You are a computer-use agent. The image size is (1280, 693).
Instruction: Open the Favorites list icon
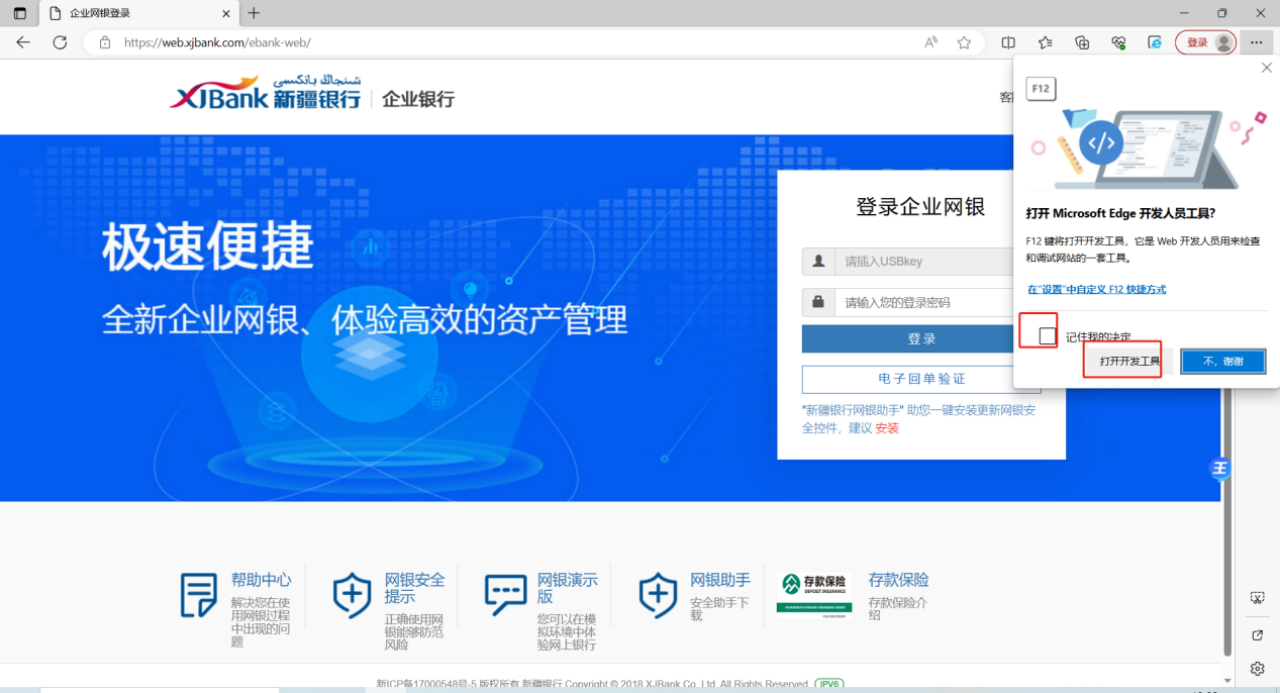pos(1045,43)
